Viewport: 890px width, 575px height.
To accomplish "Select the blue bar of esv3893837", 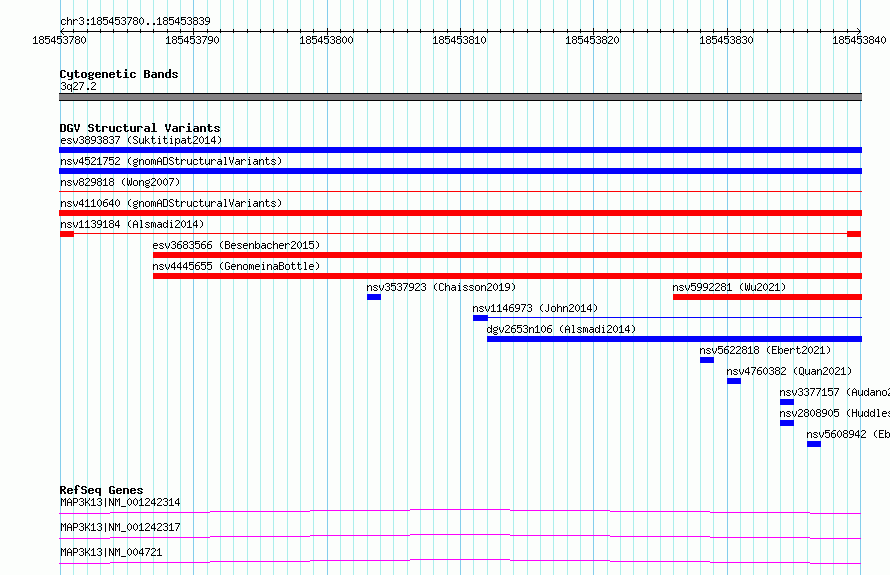I will (x=460, y=150).
